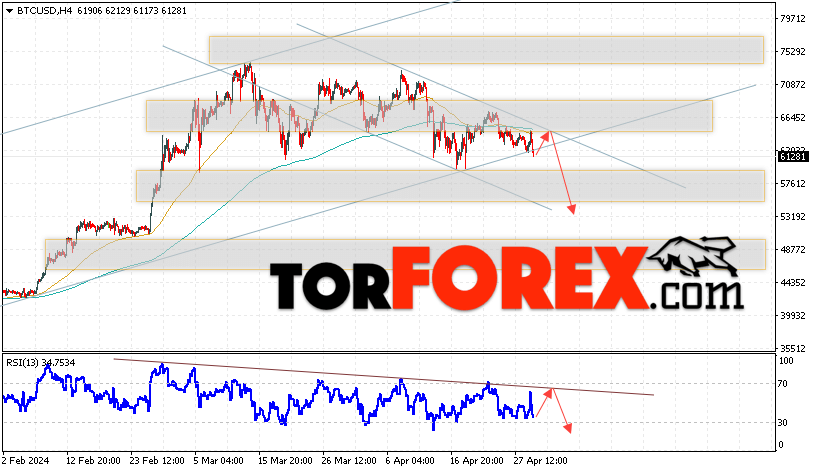Click the 48772 price axis label
Image resolution: width=816 pixels, height=472 pixels.
point(793,250)
